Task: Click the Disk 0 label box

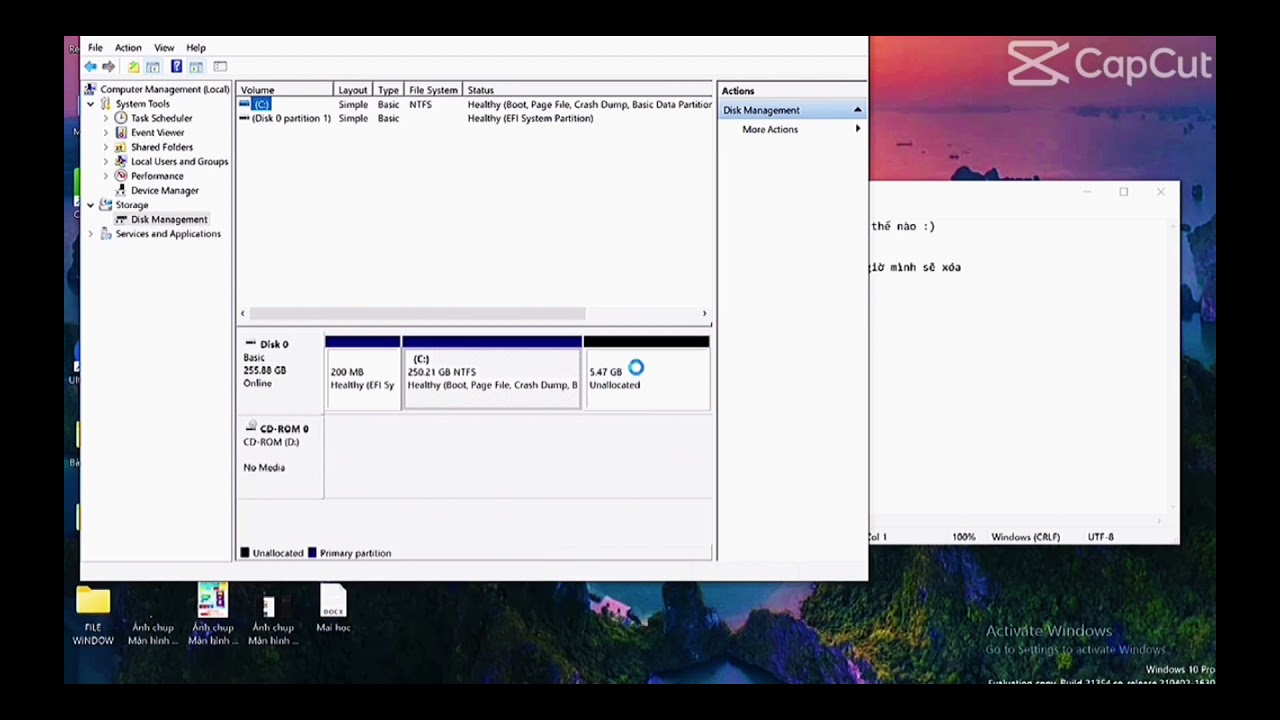Action: [281, 373]
